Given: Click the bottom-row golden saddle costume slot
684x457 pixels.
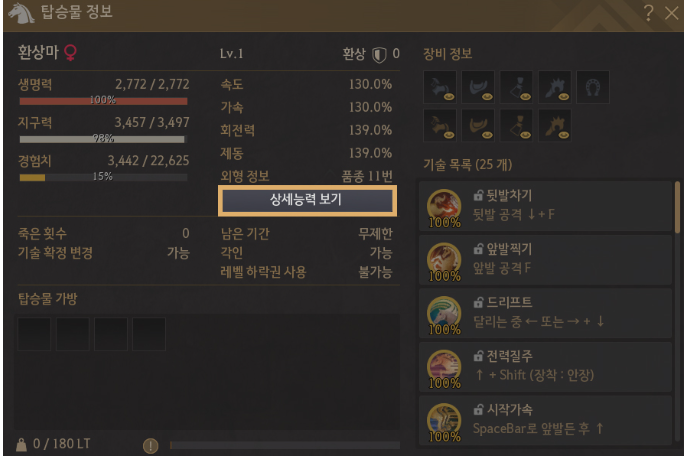Looking at the screenshot, I should point(478,126).
